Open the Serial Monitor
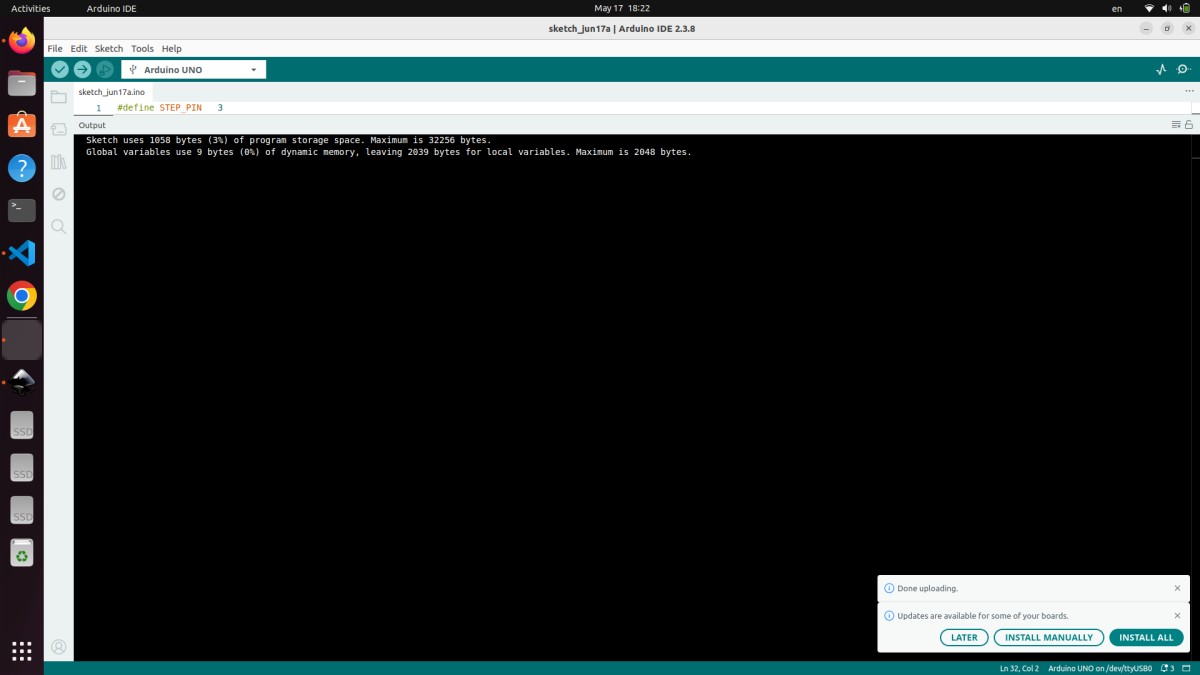The height and width of the screenshot is (675, 1200). click(1184, 70)
